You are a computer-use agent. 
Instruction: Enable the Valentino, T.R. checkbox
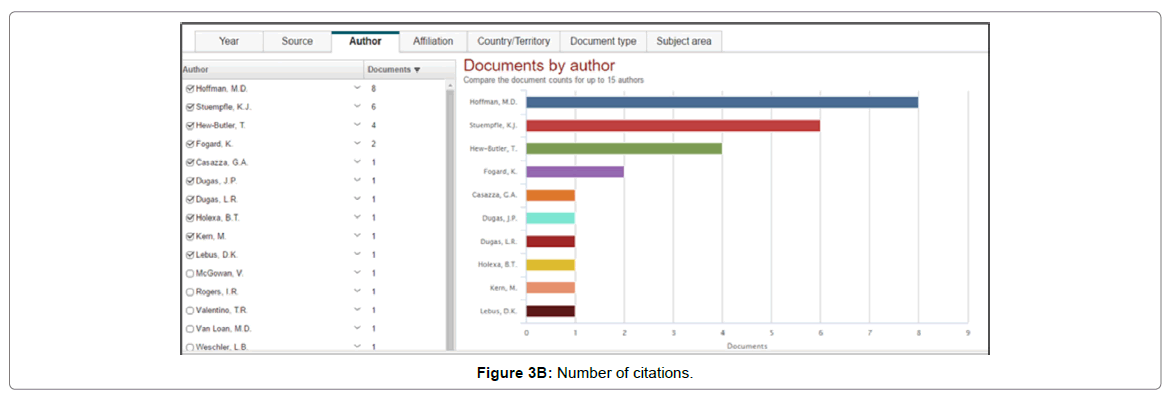click(x=190, y=310)
